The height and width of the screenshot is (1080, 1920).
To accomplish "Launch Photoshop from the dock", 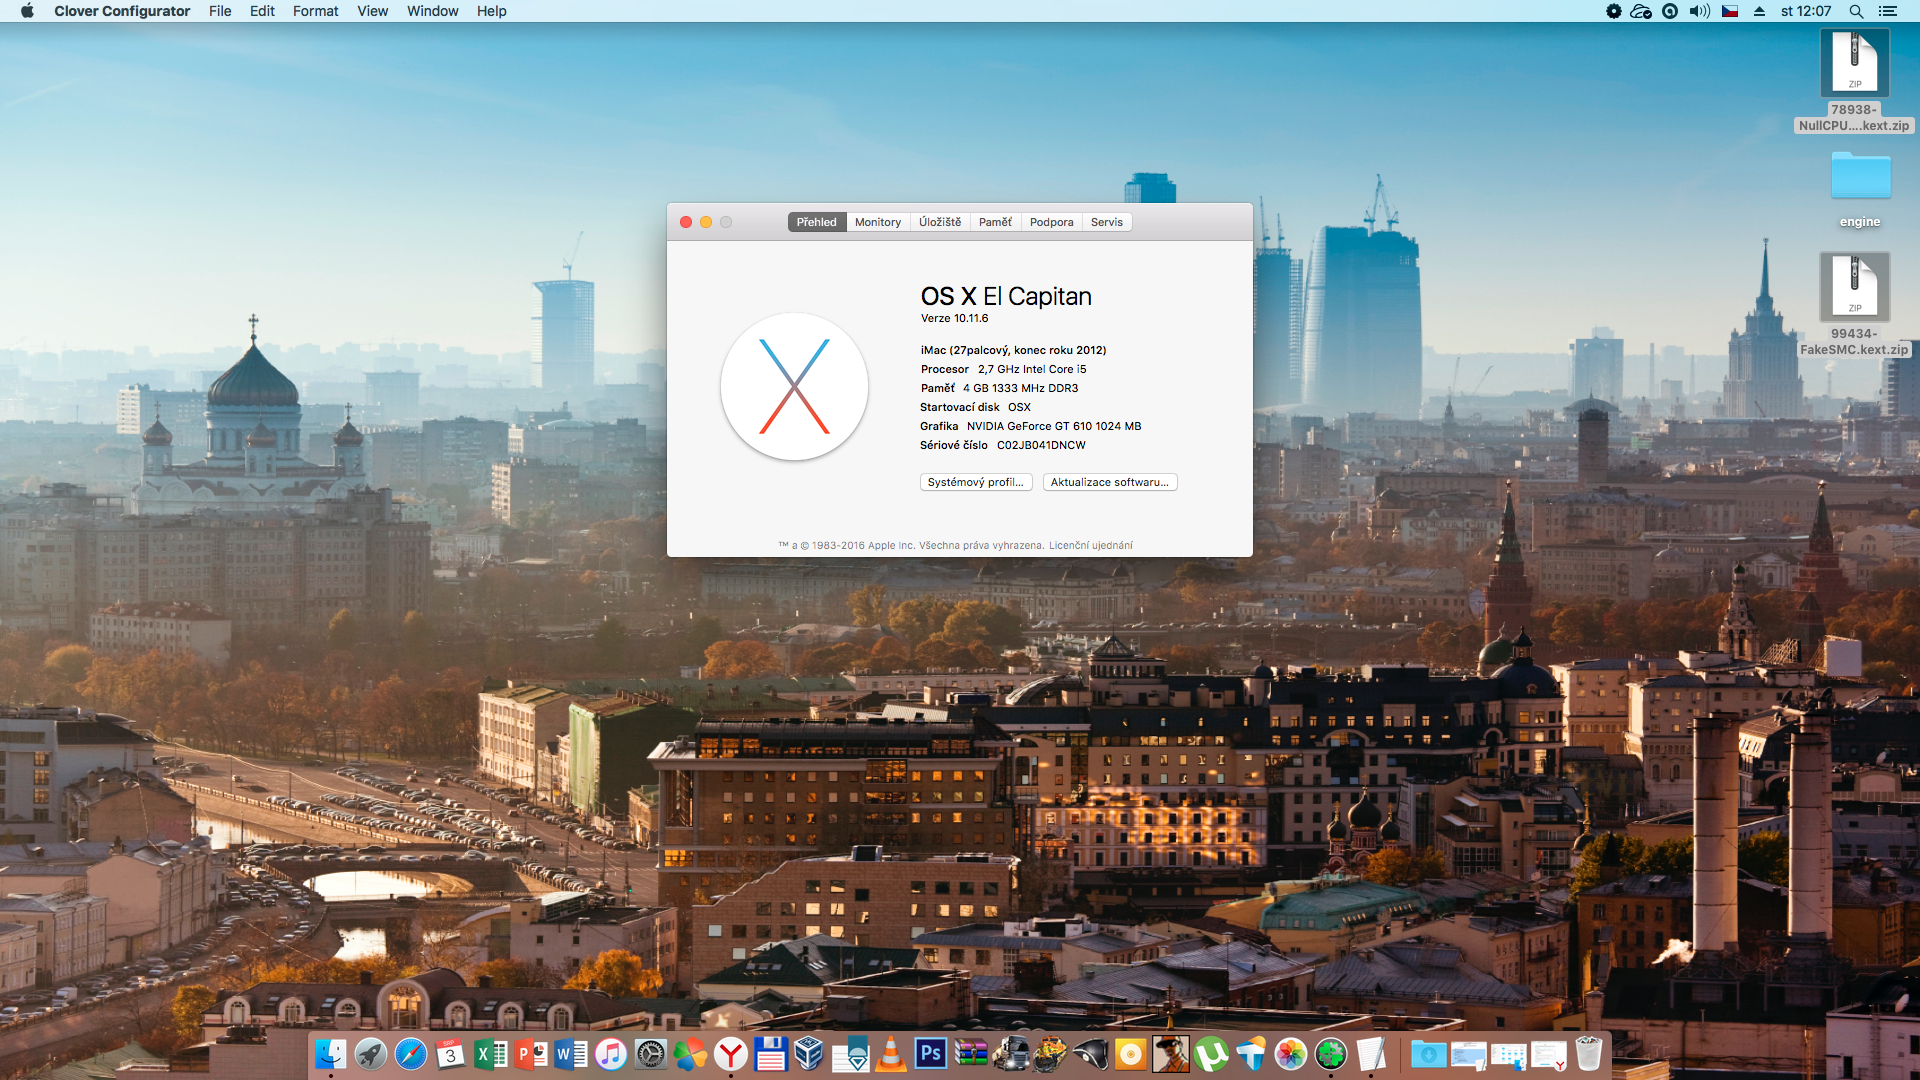I will [x=930, y=1054].
